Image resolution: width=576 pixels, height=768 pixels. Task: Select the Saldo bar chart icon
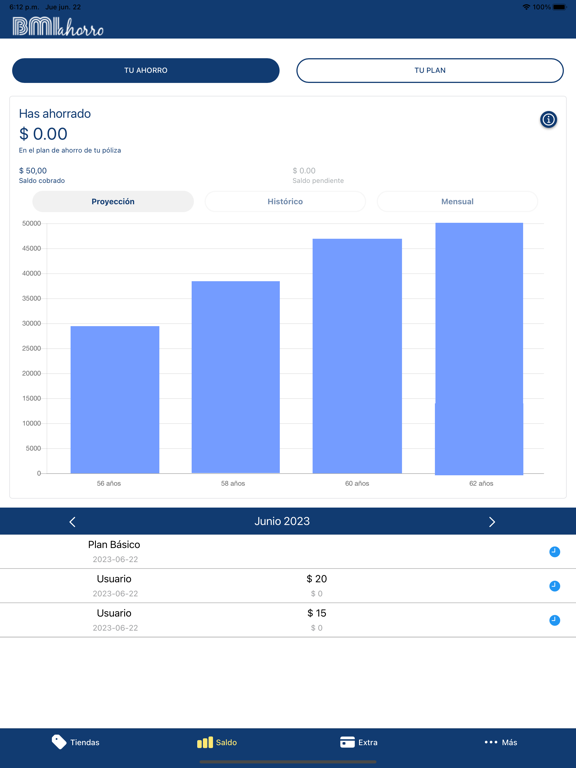[205, 743]
